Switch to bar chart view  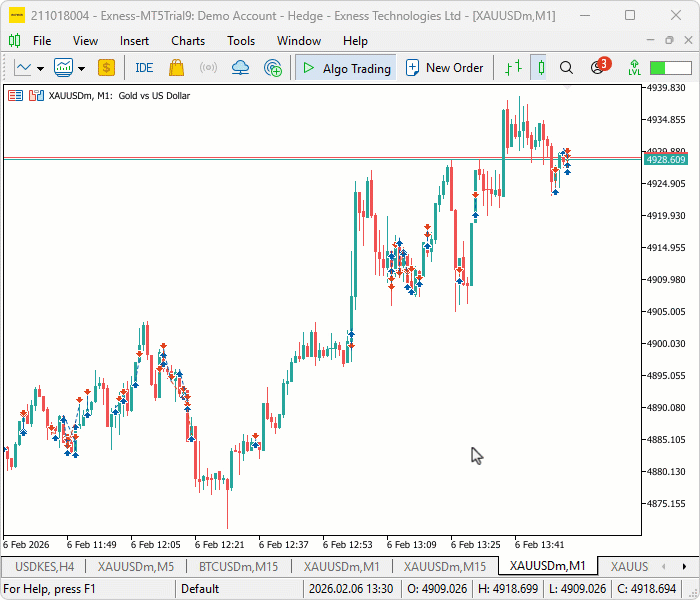513,68
